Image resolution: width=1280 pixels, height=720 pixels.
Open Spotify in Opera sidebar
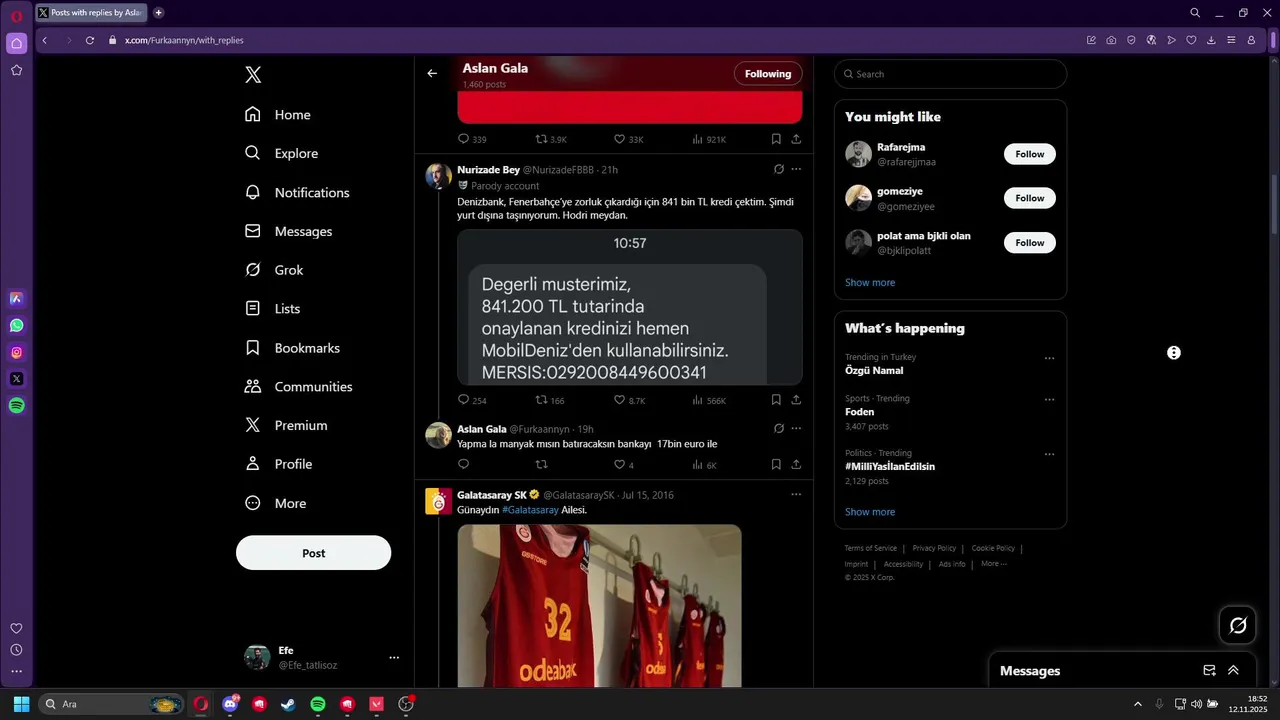coord(16,405)
